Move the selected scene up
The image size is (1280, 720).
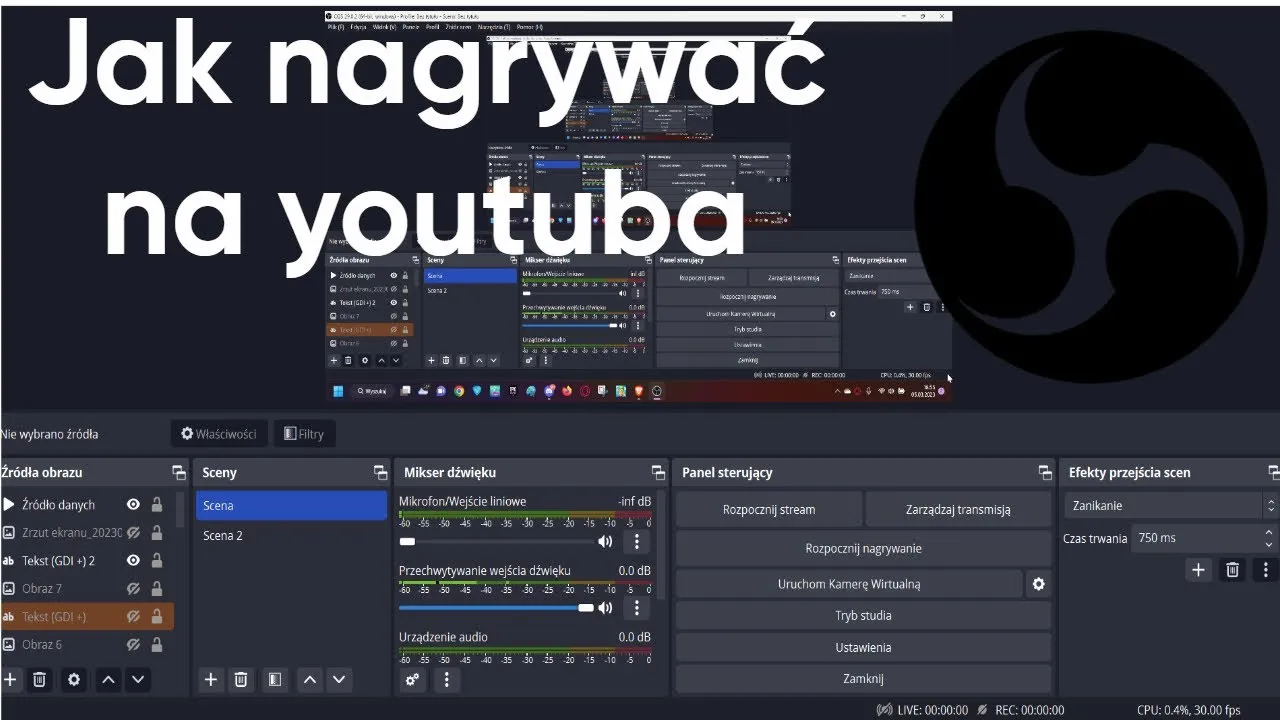pyautogui.click(x=310, y=679)
